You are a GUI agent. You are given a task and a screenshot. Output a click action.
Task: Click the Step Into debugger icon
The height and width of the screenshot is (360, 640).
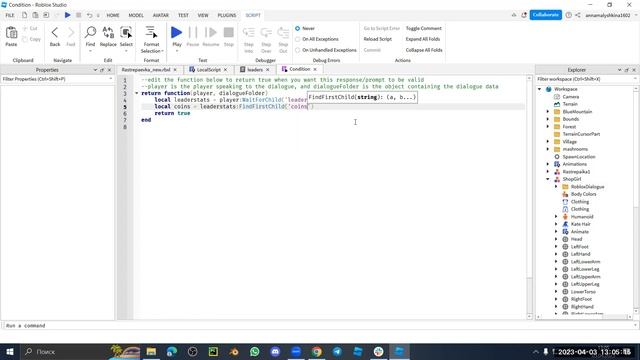(249, 33)
